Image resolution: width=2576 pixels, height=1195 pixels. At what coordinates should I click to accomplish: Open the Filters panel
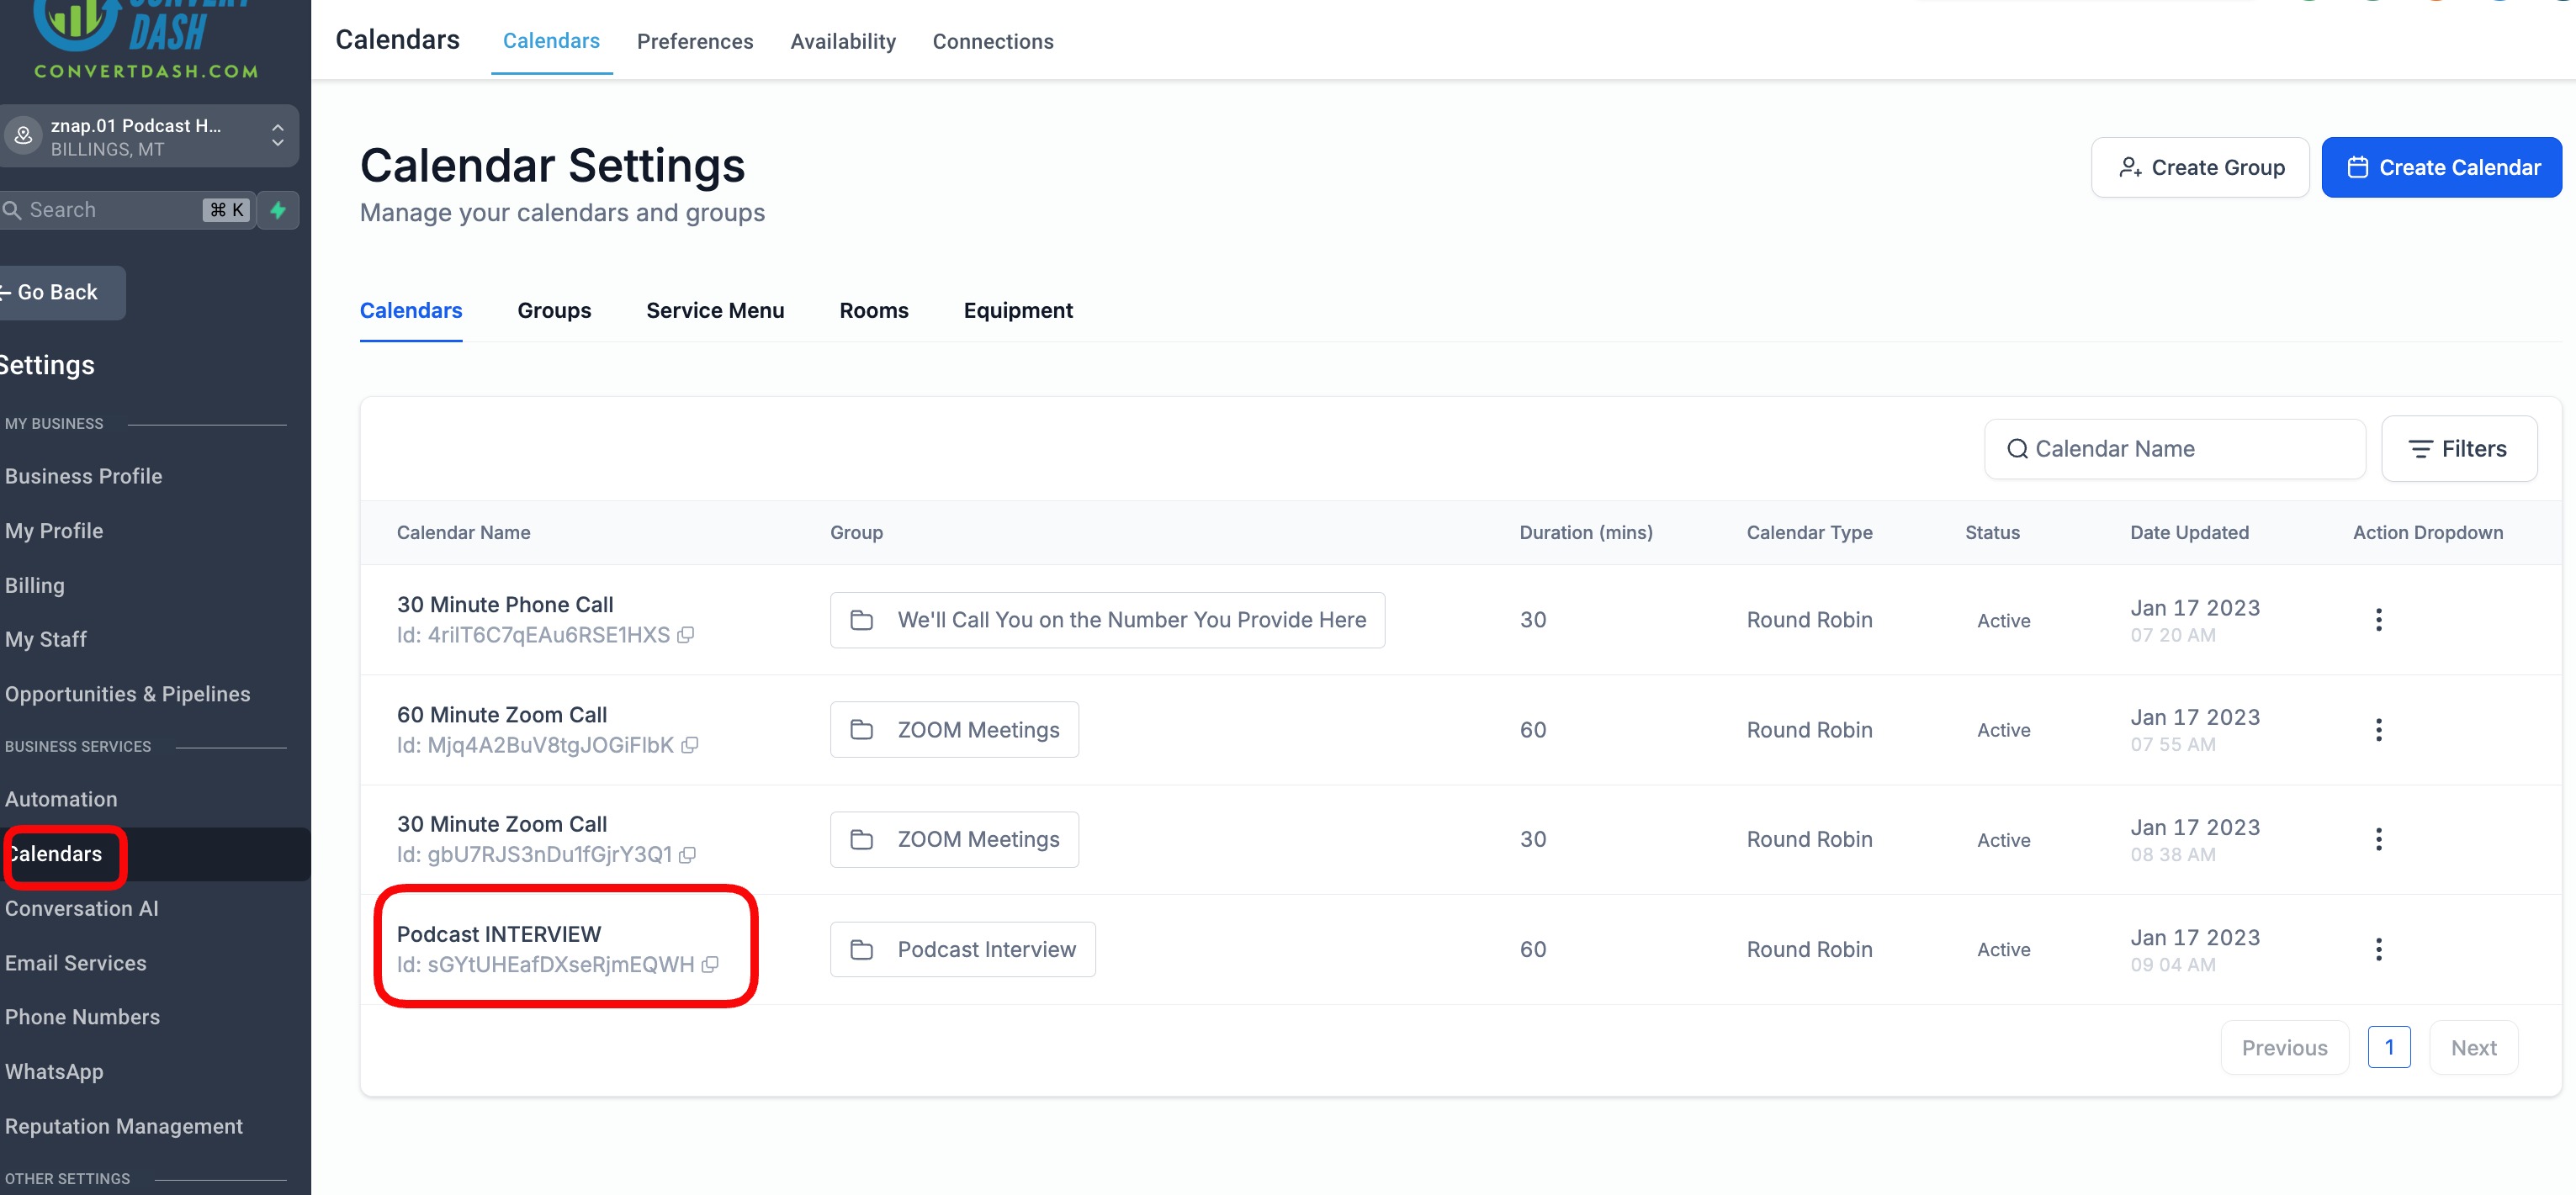pyautogui.click(x=2458, y=449)
